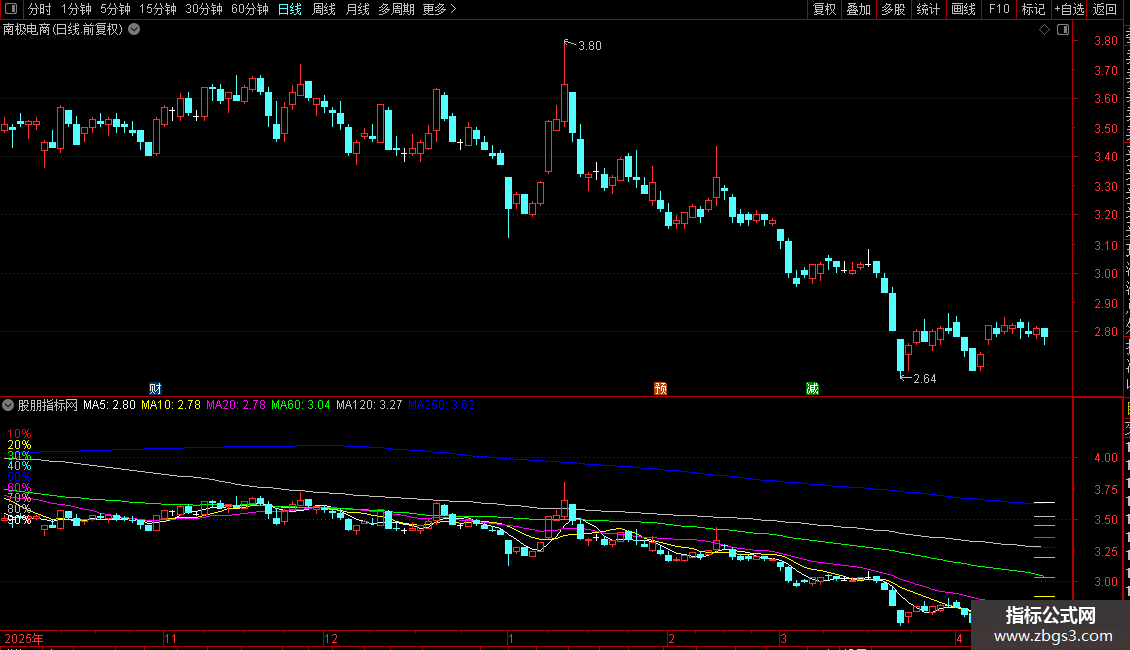This screenshot has height=650, width=1130.
Task: Click the month 11 marker on time axis
Action: click(x=170, y=638)
